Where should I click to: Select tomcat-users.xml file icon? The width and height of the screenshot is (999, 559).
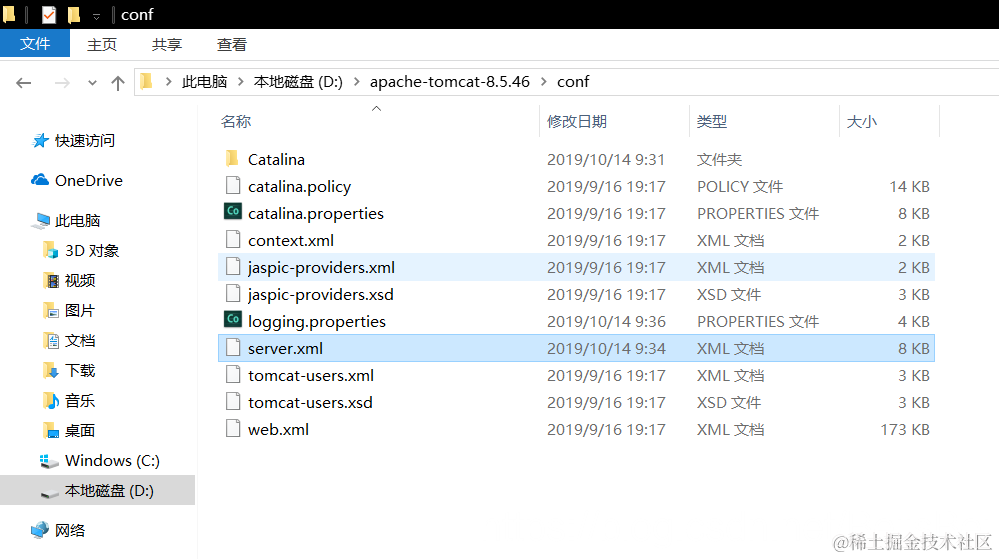click(233, 375)
